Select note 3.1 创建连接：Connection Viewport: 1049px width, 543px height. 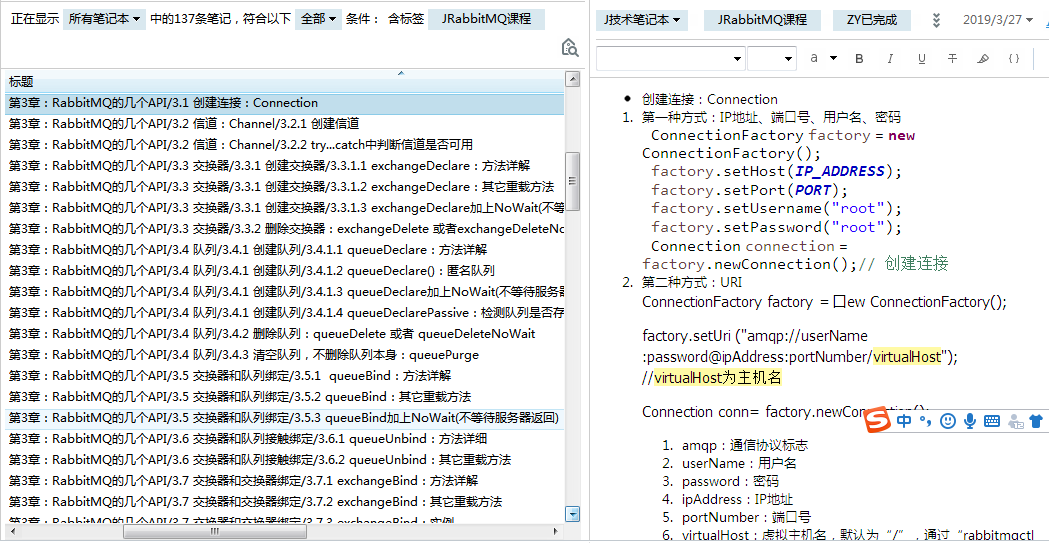pyautogui.click(x=285, y=103)
